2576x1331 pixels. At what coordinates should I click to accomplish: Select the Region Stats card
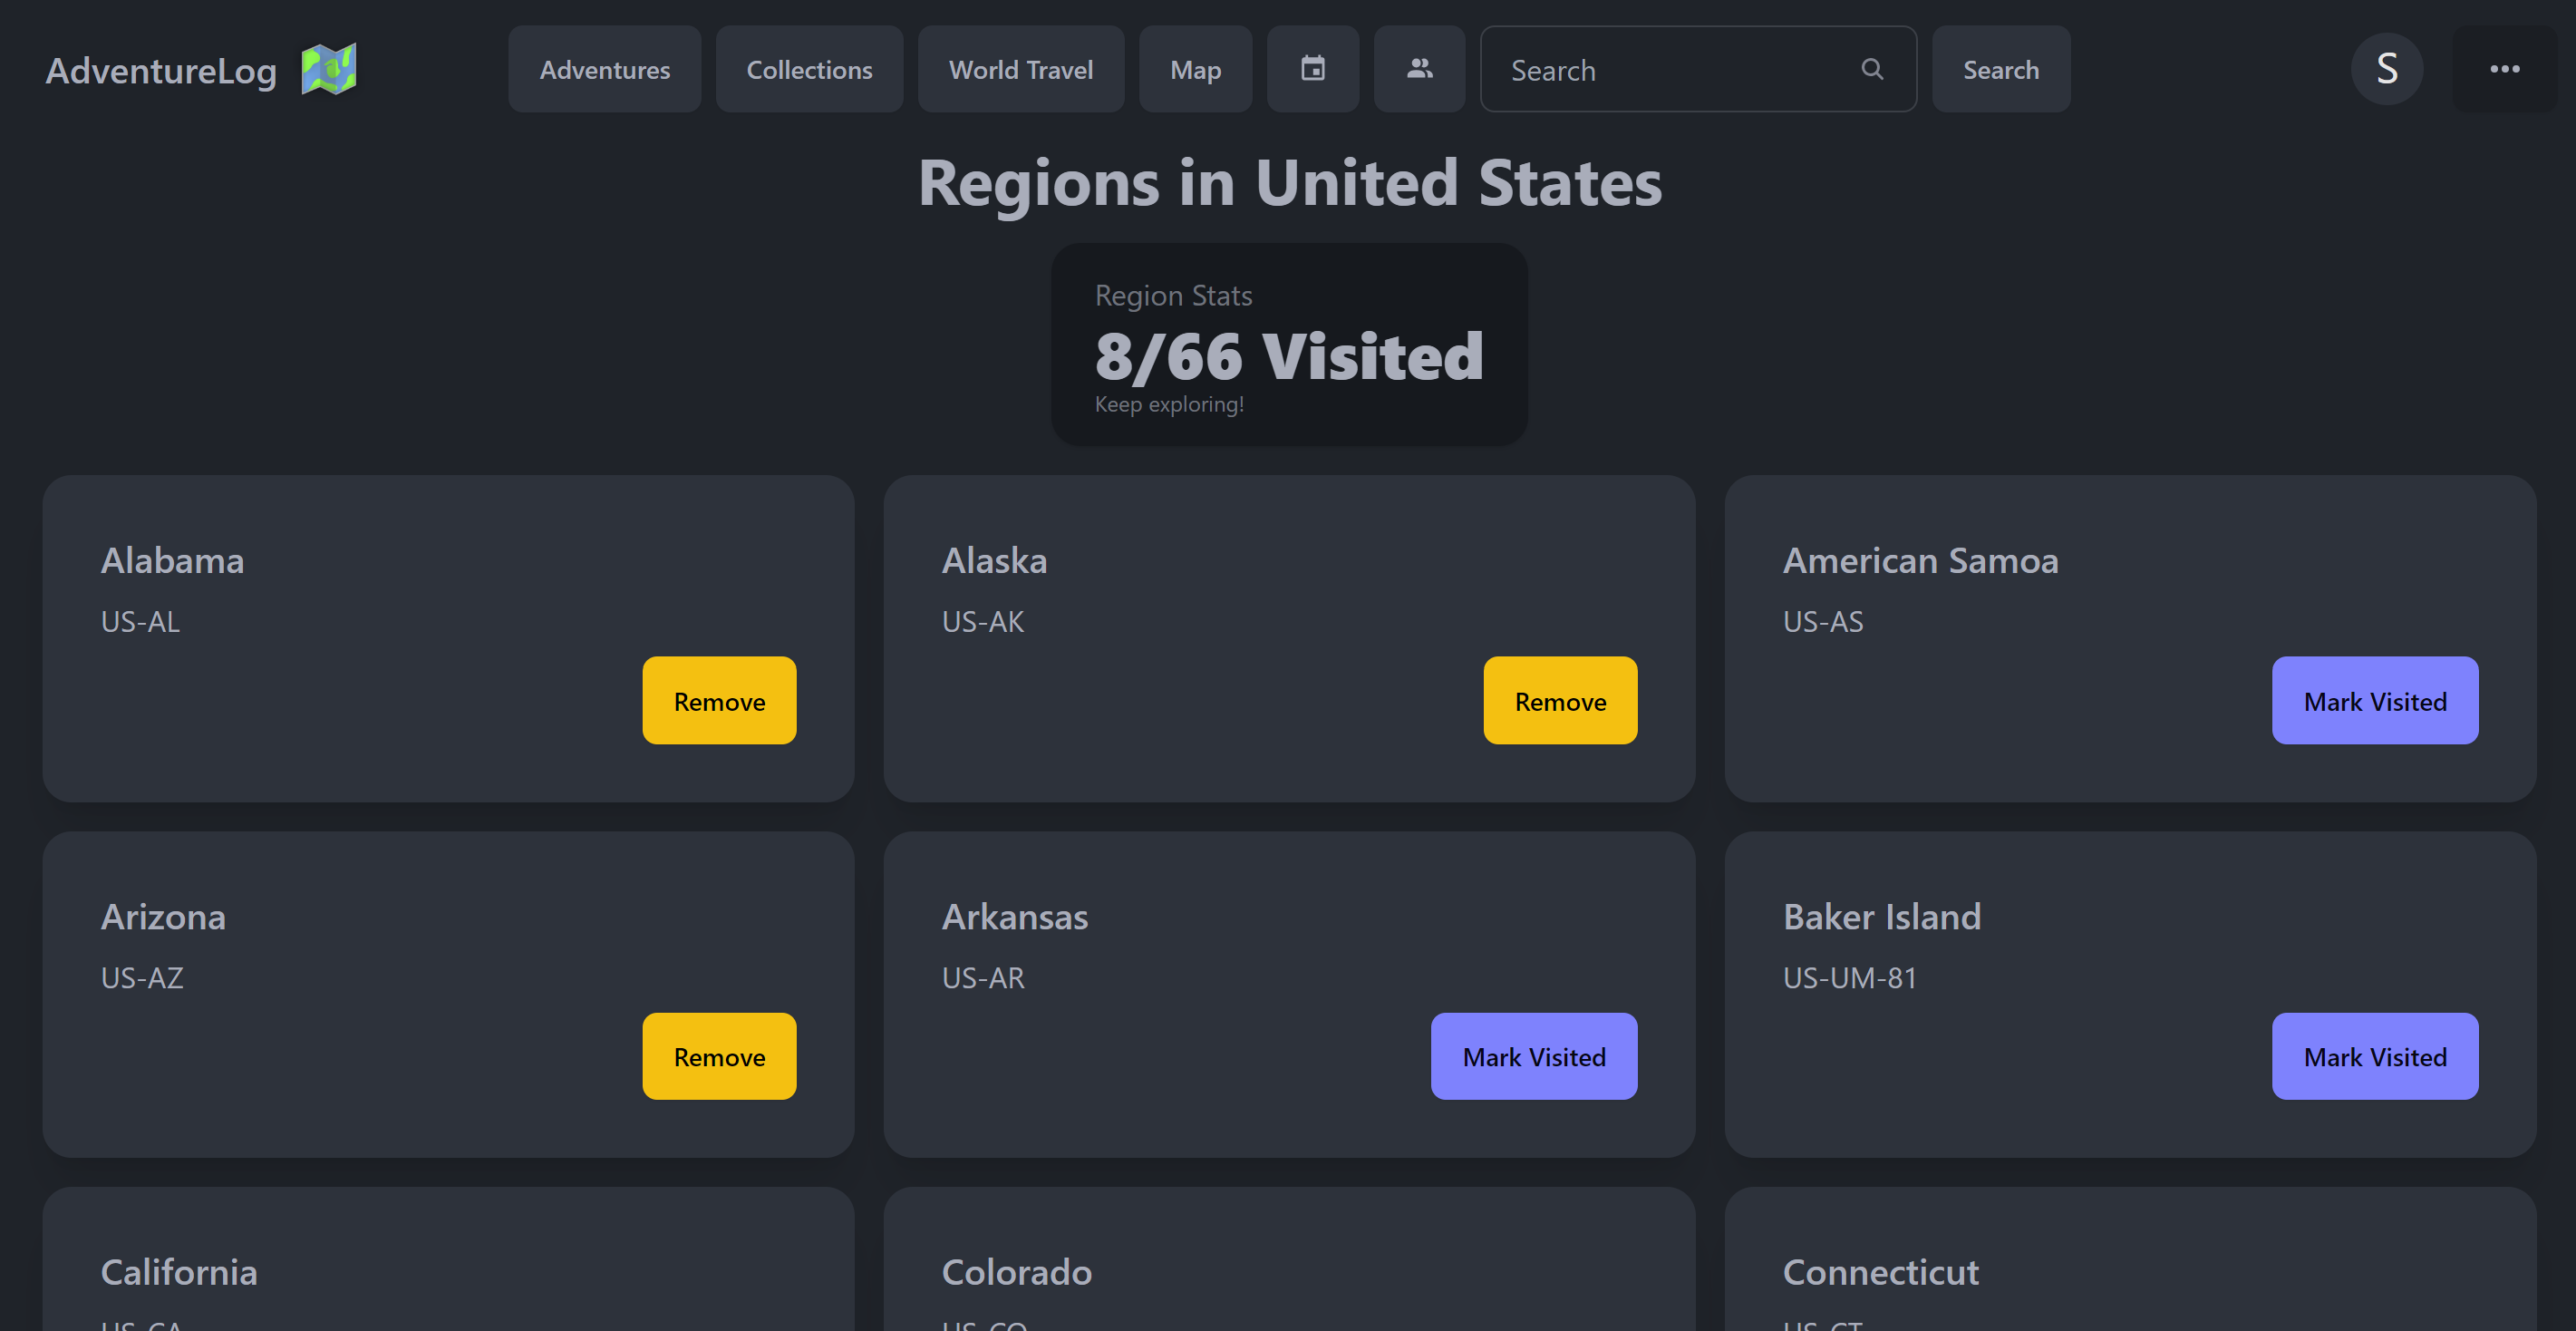coord(1289,344)
